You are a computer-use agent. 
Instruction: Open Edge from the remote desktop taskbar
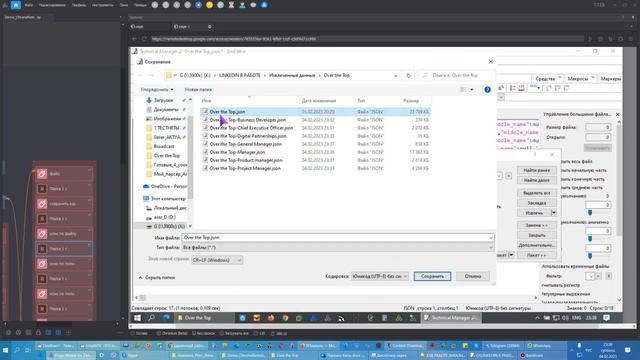click(x=166, y=318)
